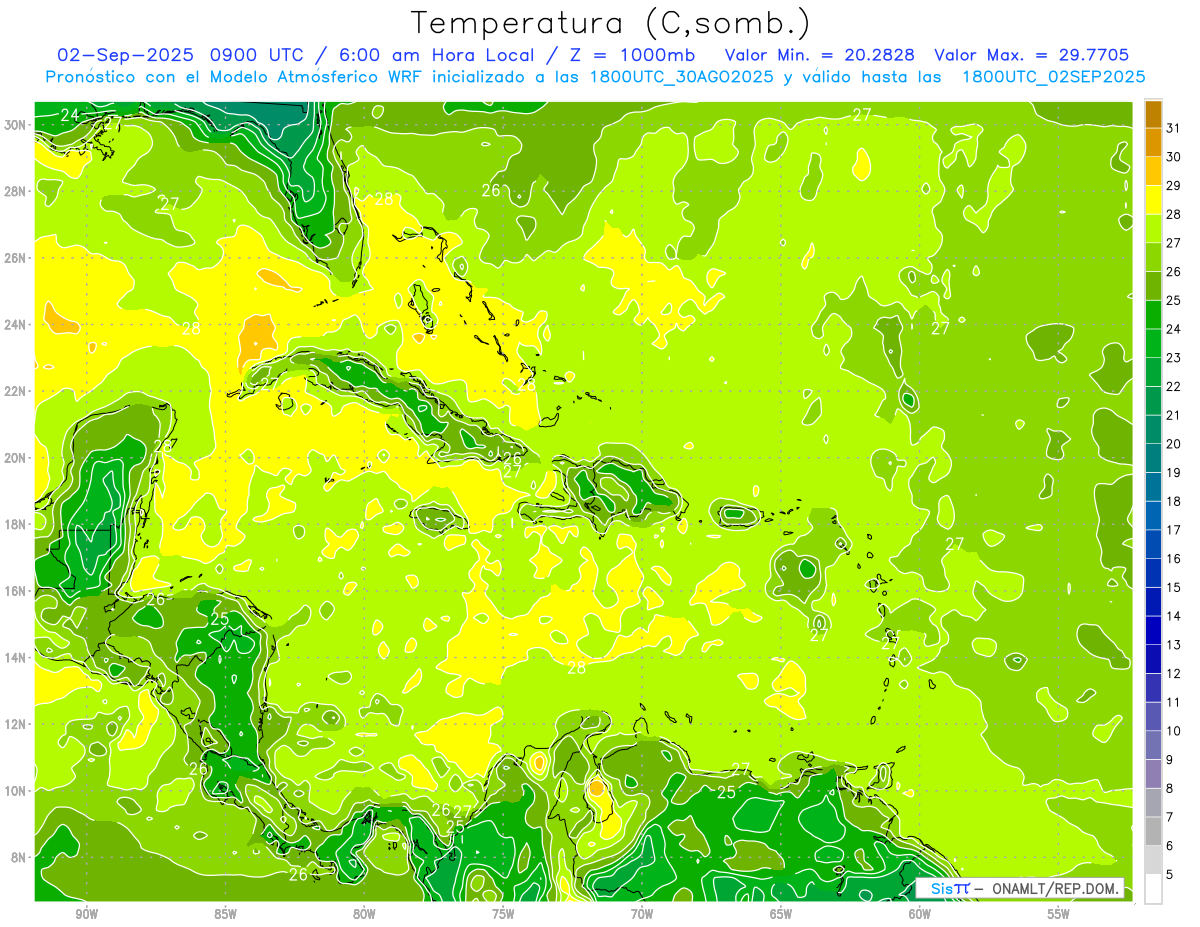The width and height of the screenshot is (1200, 927).
Task: Click the '31' value on the color scale
Action: point(1174,128)
